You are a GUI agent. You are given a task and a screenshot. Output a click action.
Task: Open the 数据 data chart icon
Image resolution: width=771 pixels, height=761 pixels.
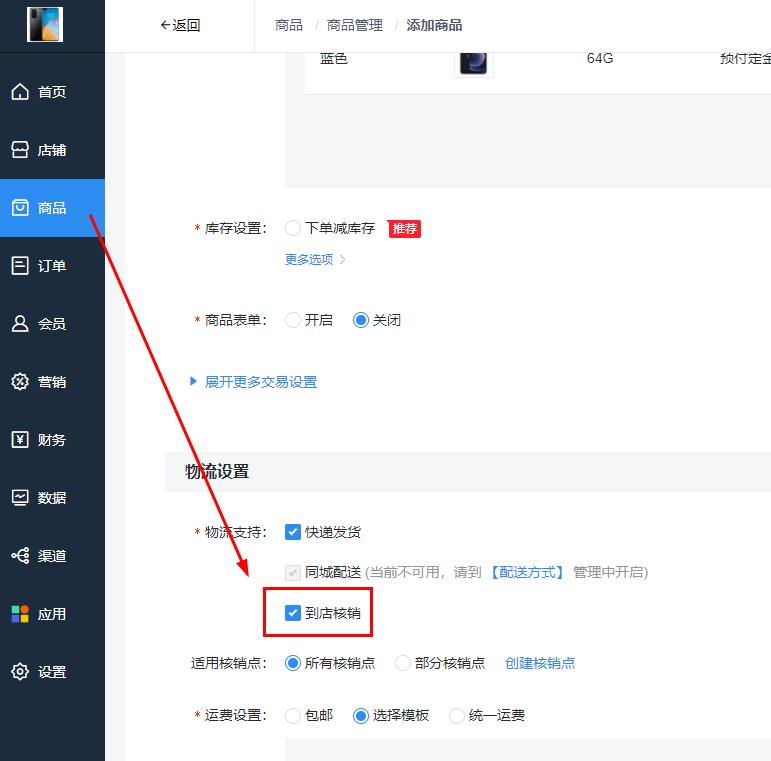20,498
